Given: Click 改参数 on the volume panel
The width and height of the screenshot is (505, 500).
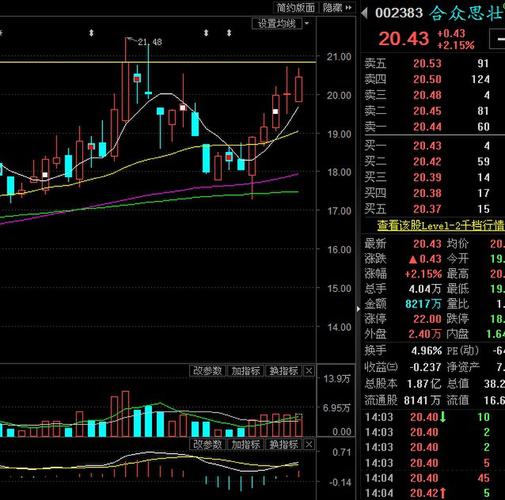Looking at the screenshot, I should pyautogui.click(x=207, y=371).
